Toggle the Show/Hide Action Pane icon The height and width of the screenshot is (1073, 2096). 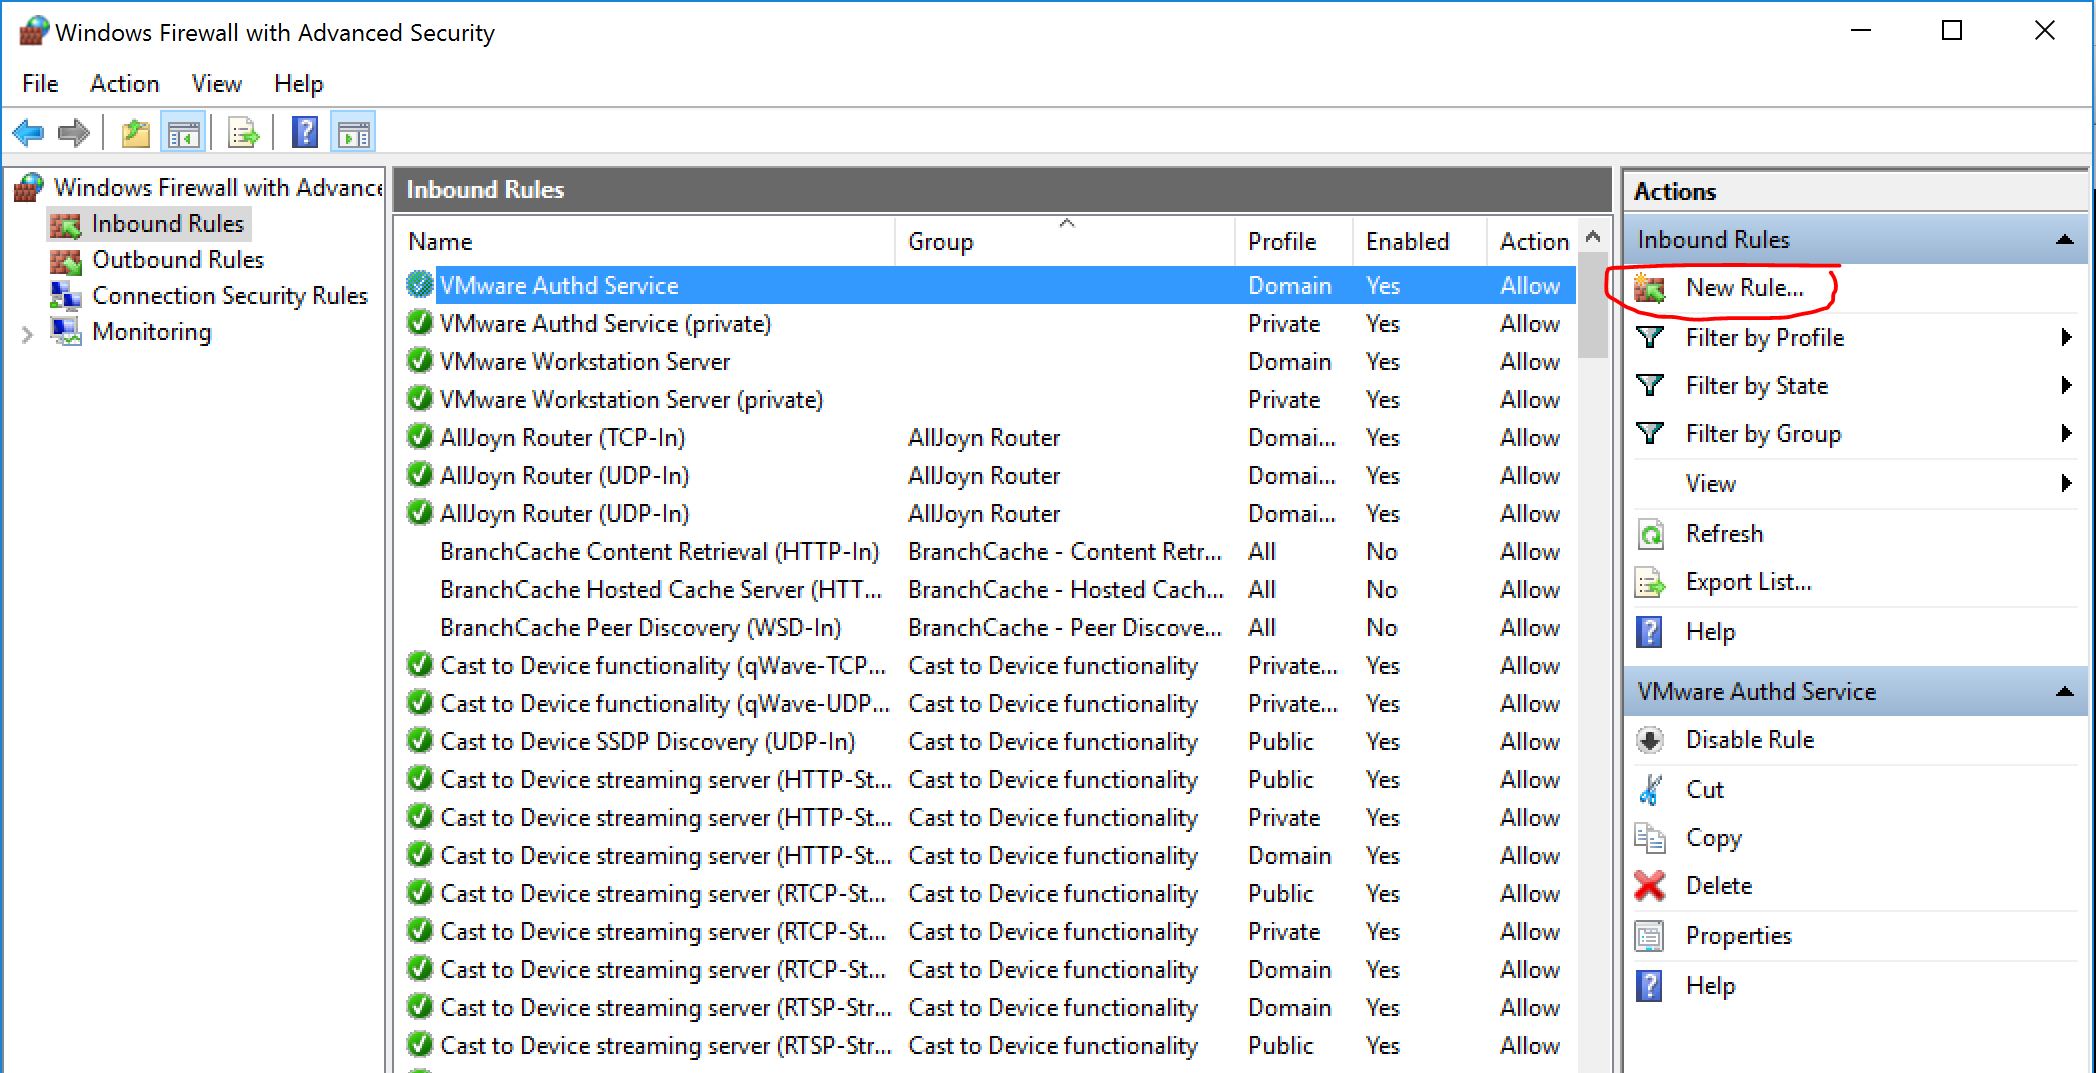coord(353,132)
